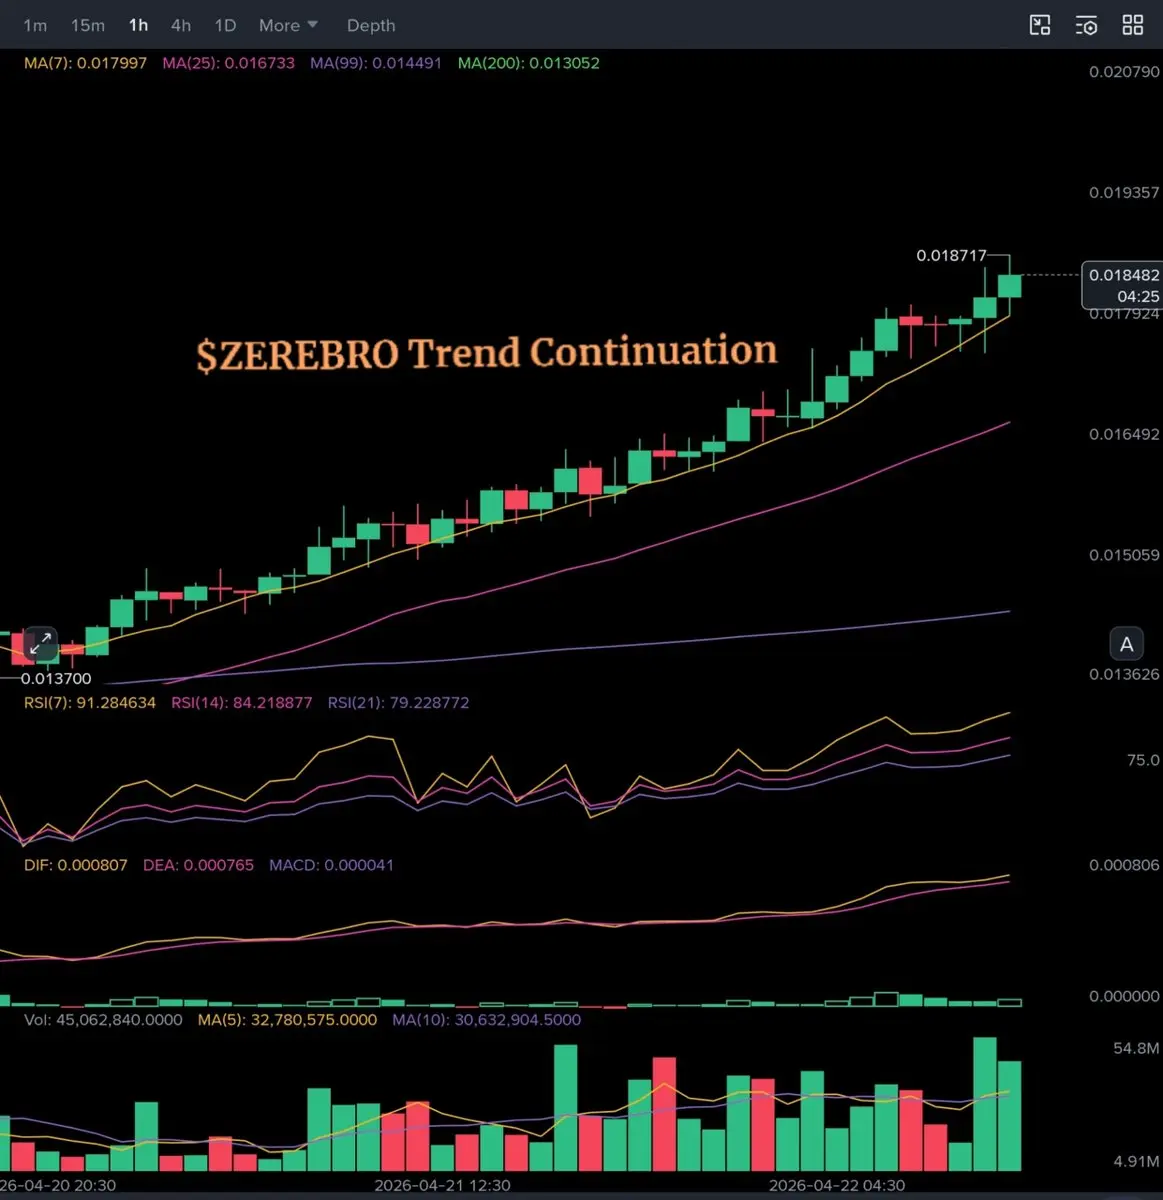Click the 0.016492 price axis value
The height and width of the screenshot is (1200, 1163).
1124,434
